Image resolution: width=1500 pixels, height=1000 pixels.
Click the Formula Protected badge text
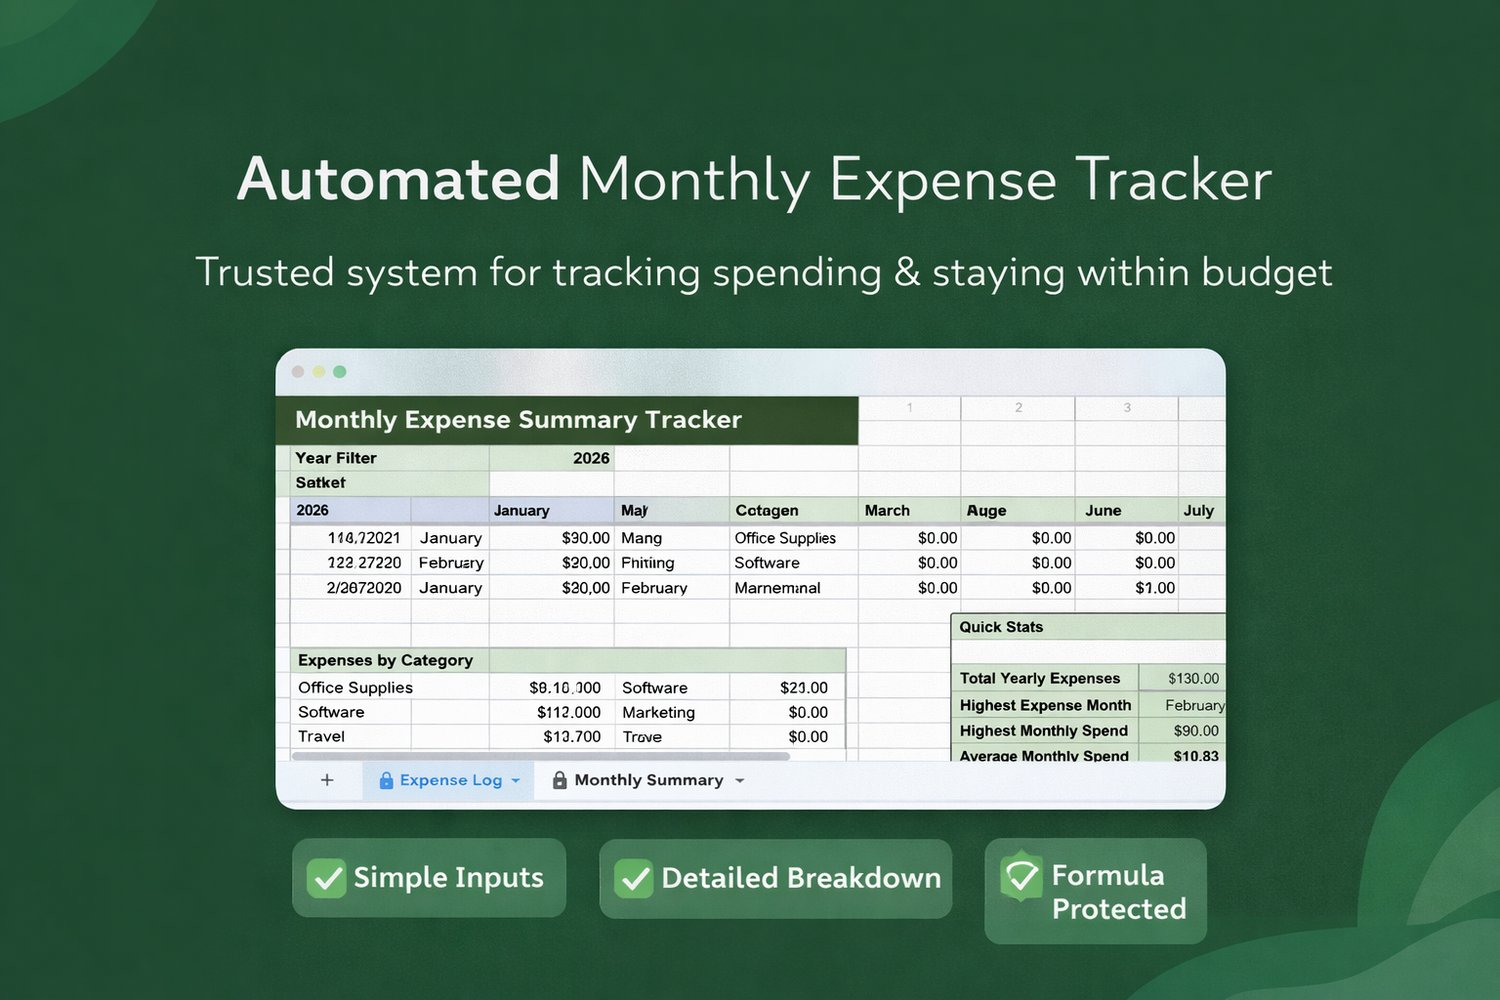(1119, 892)
